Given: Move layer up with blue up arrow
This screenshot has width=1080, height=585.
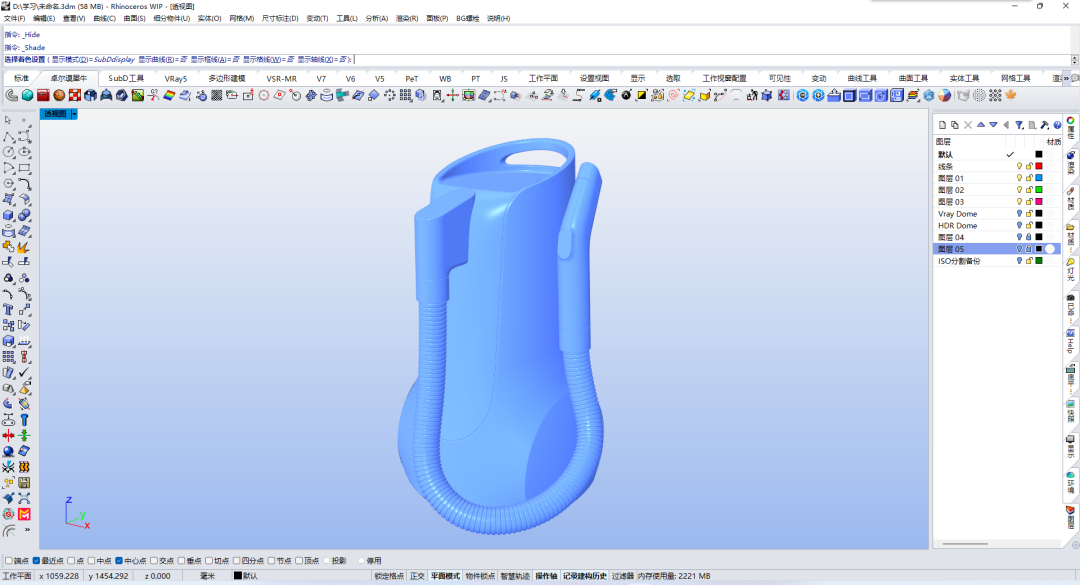Looking at the screenshot, I should pos(981,125).
